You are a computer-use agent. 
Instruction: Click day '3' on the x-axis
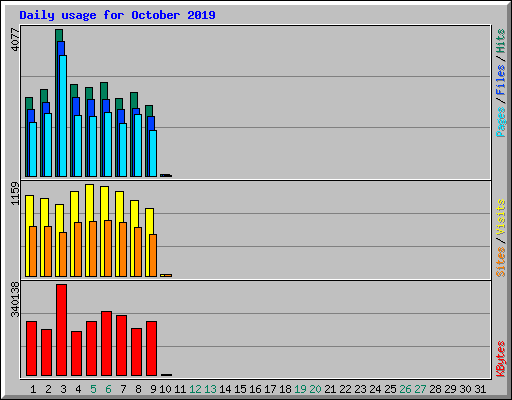click(x=63, y=389)
